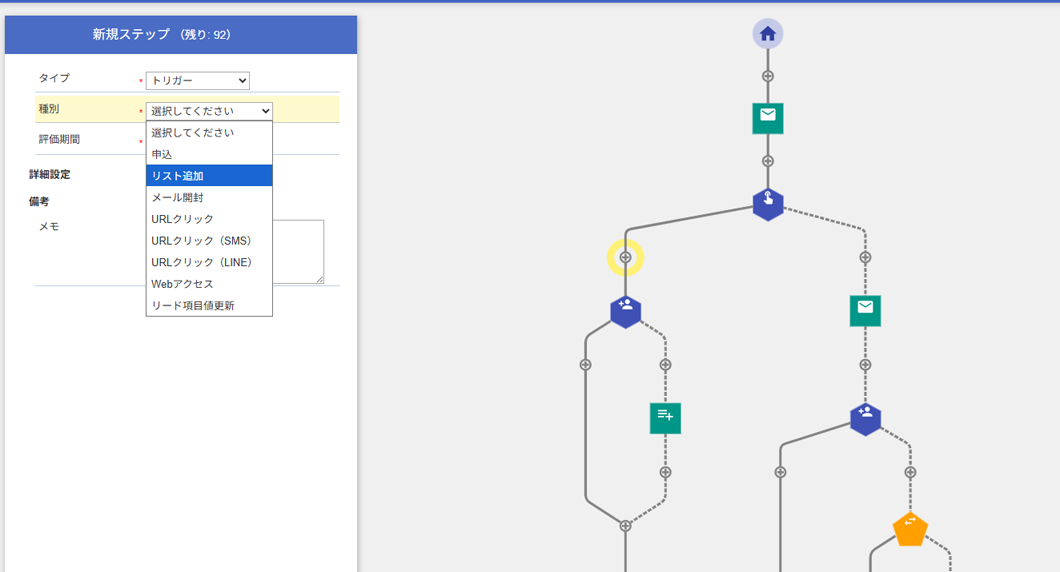Select the green mail step below home
1060x572 pixels.
[767, 118]
